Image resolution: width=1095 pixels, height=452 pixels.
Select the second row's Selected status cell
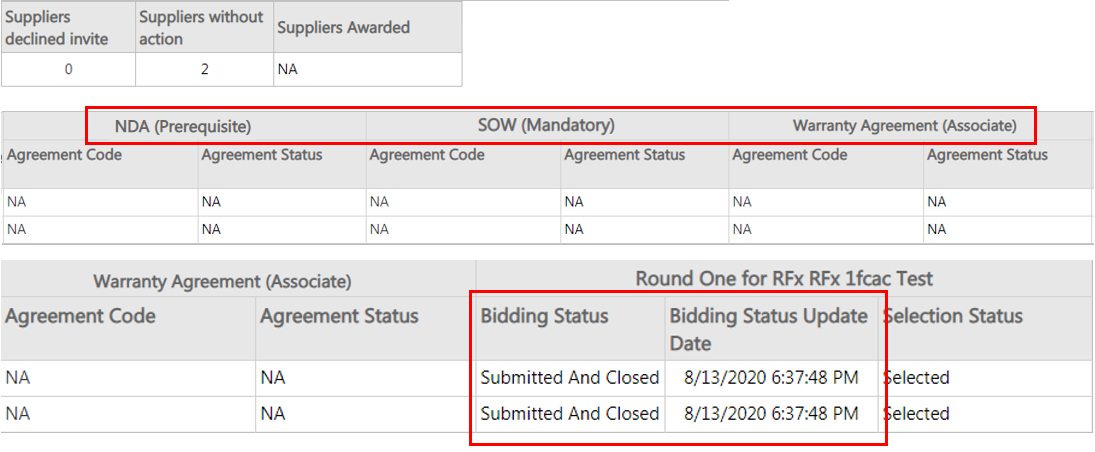point(916,414)
